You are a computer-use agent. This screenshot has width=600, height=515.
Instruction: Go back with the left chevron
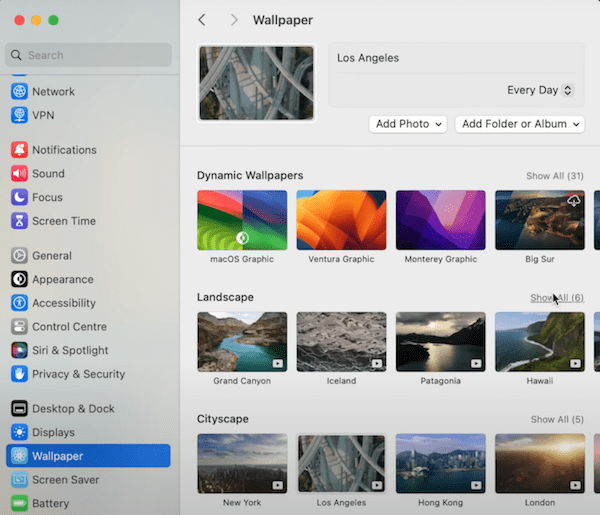202,20
